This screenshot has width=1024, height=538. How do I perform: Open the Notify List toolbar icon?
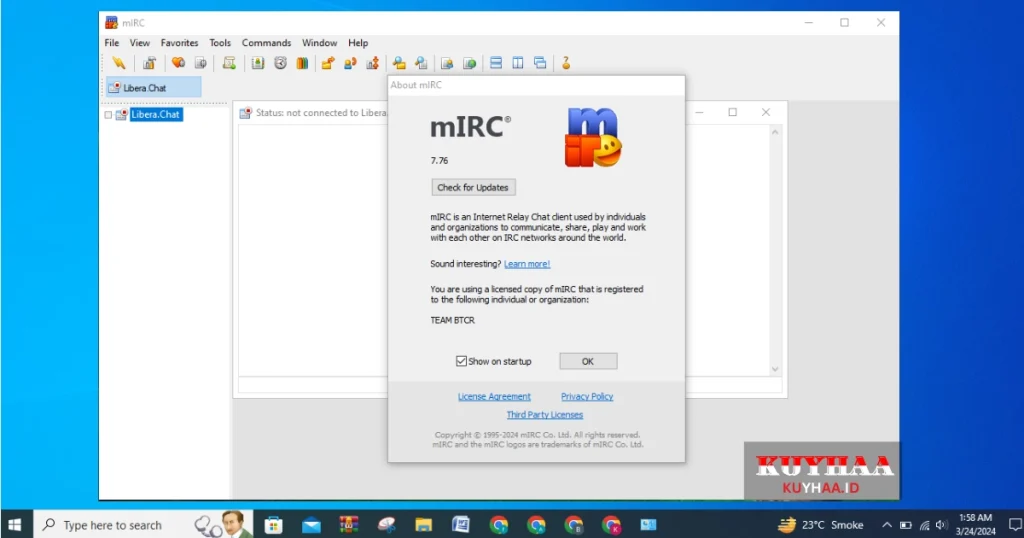click(x=447, y=63)
